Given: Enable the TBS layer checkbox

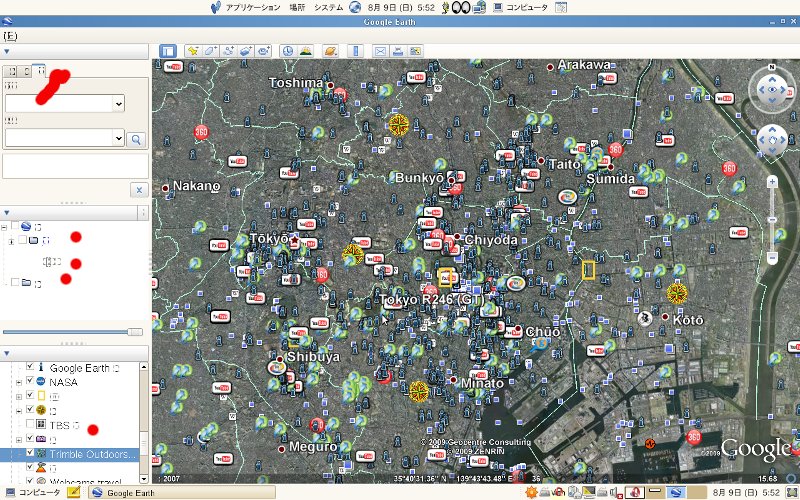Looking at the screenshot, I should click(30, 424).
